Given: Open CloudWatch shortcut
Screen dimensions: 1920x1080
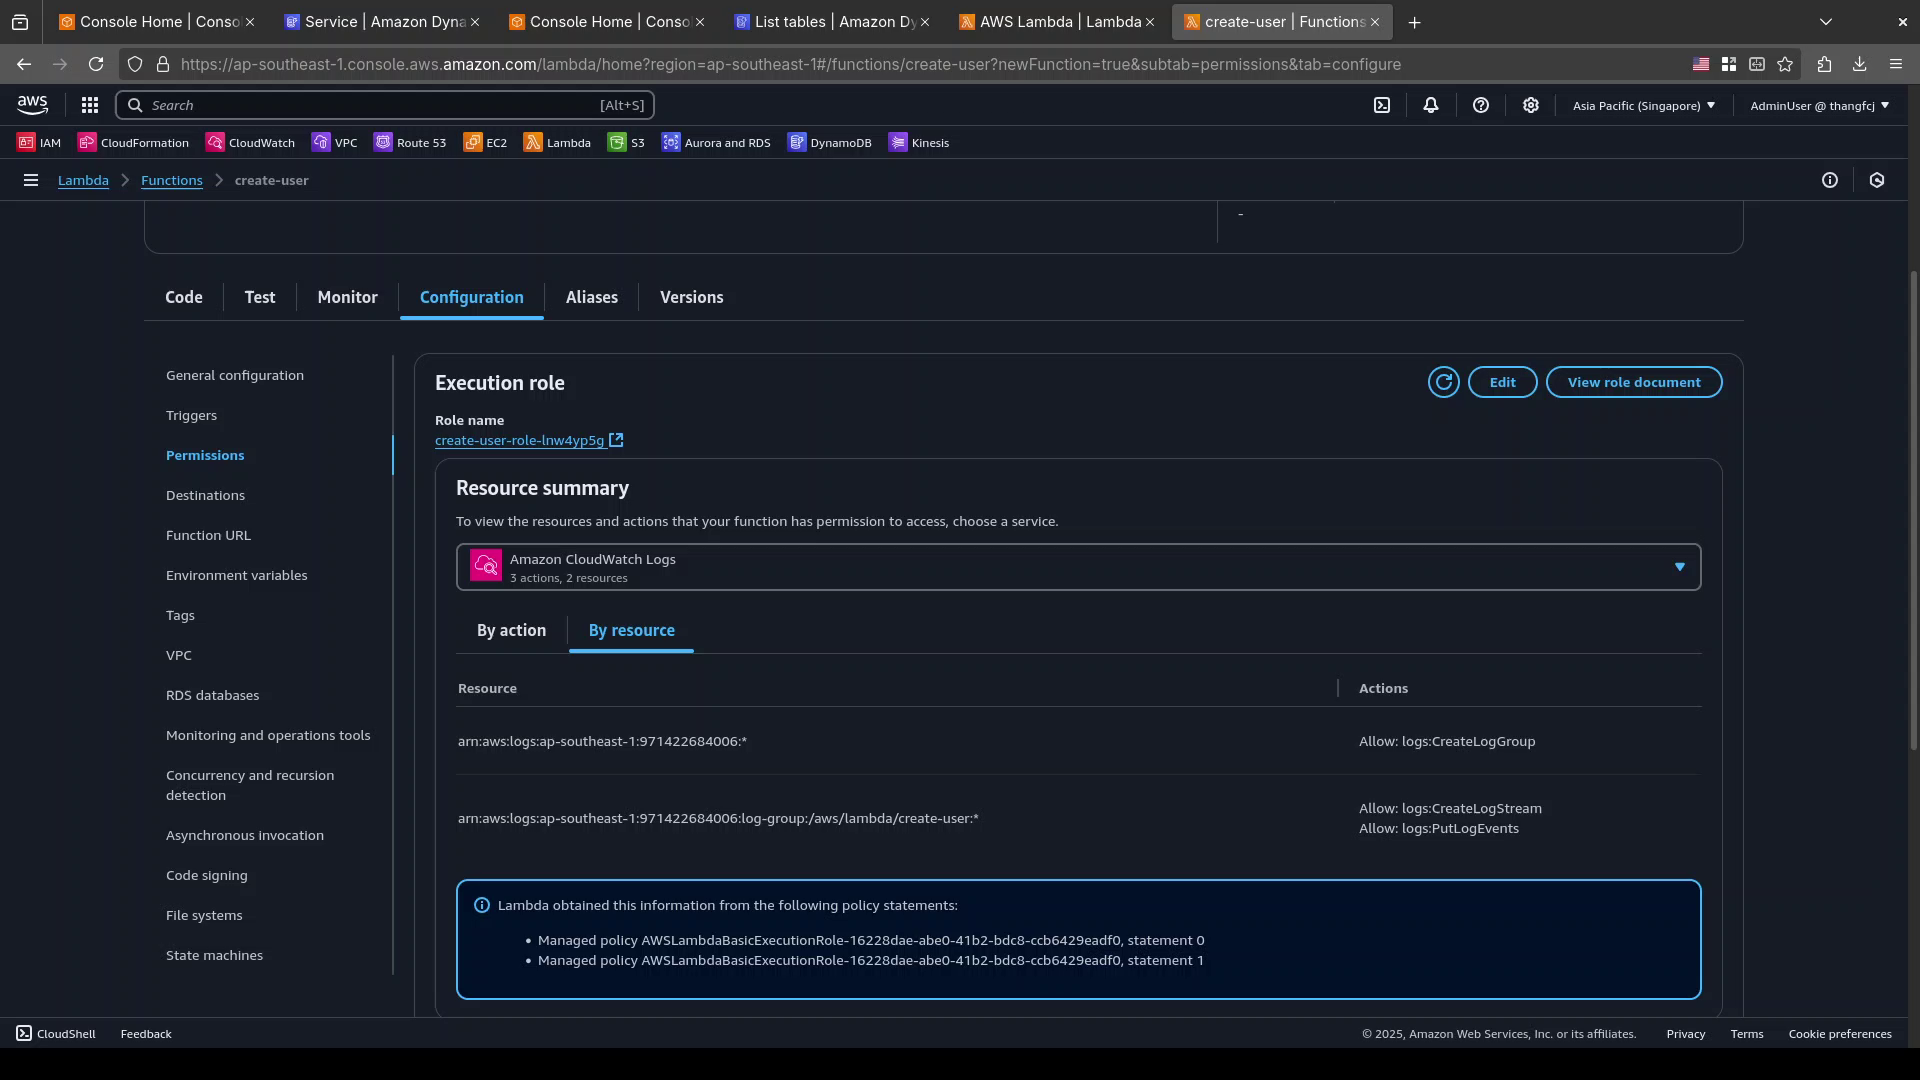Looking at the screenshot, I should 250,143.
